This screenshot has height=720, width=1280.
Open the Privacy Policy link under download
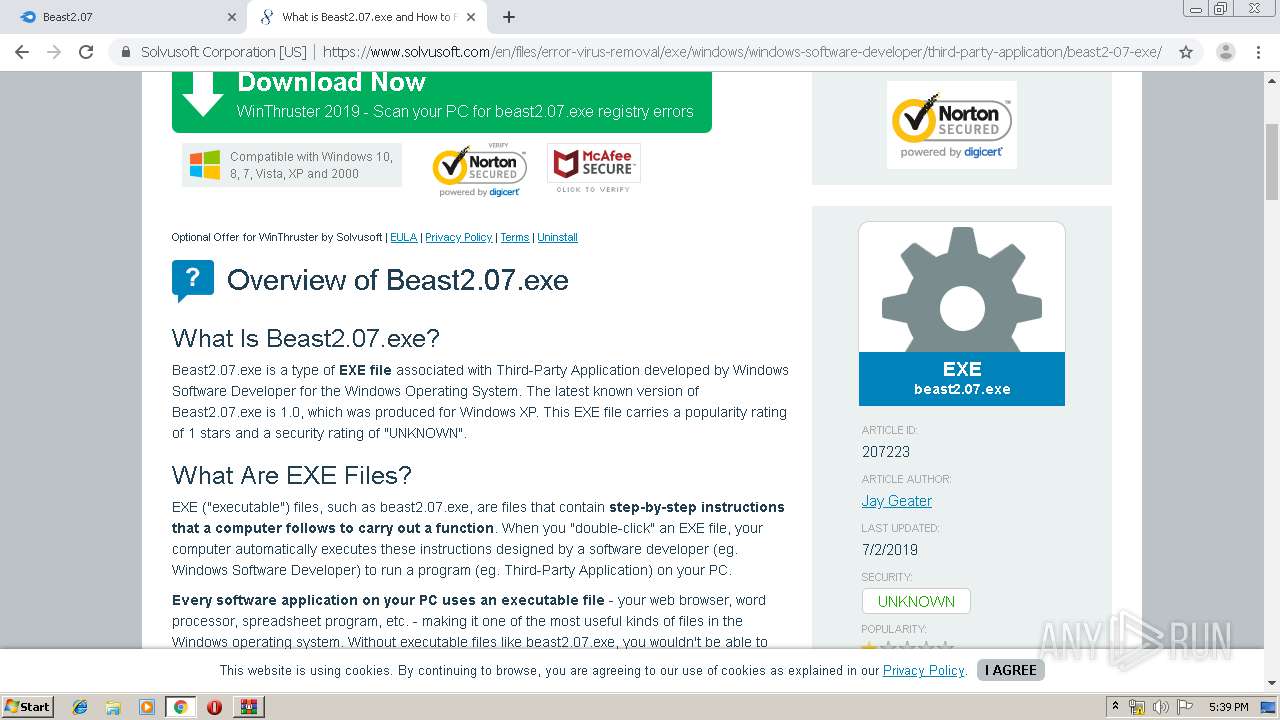click(458, 237)
